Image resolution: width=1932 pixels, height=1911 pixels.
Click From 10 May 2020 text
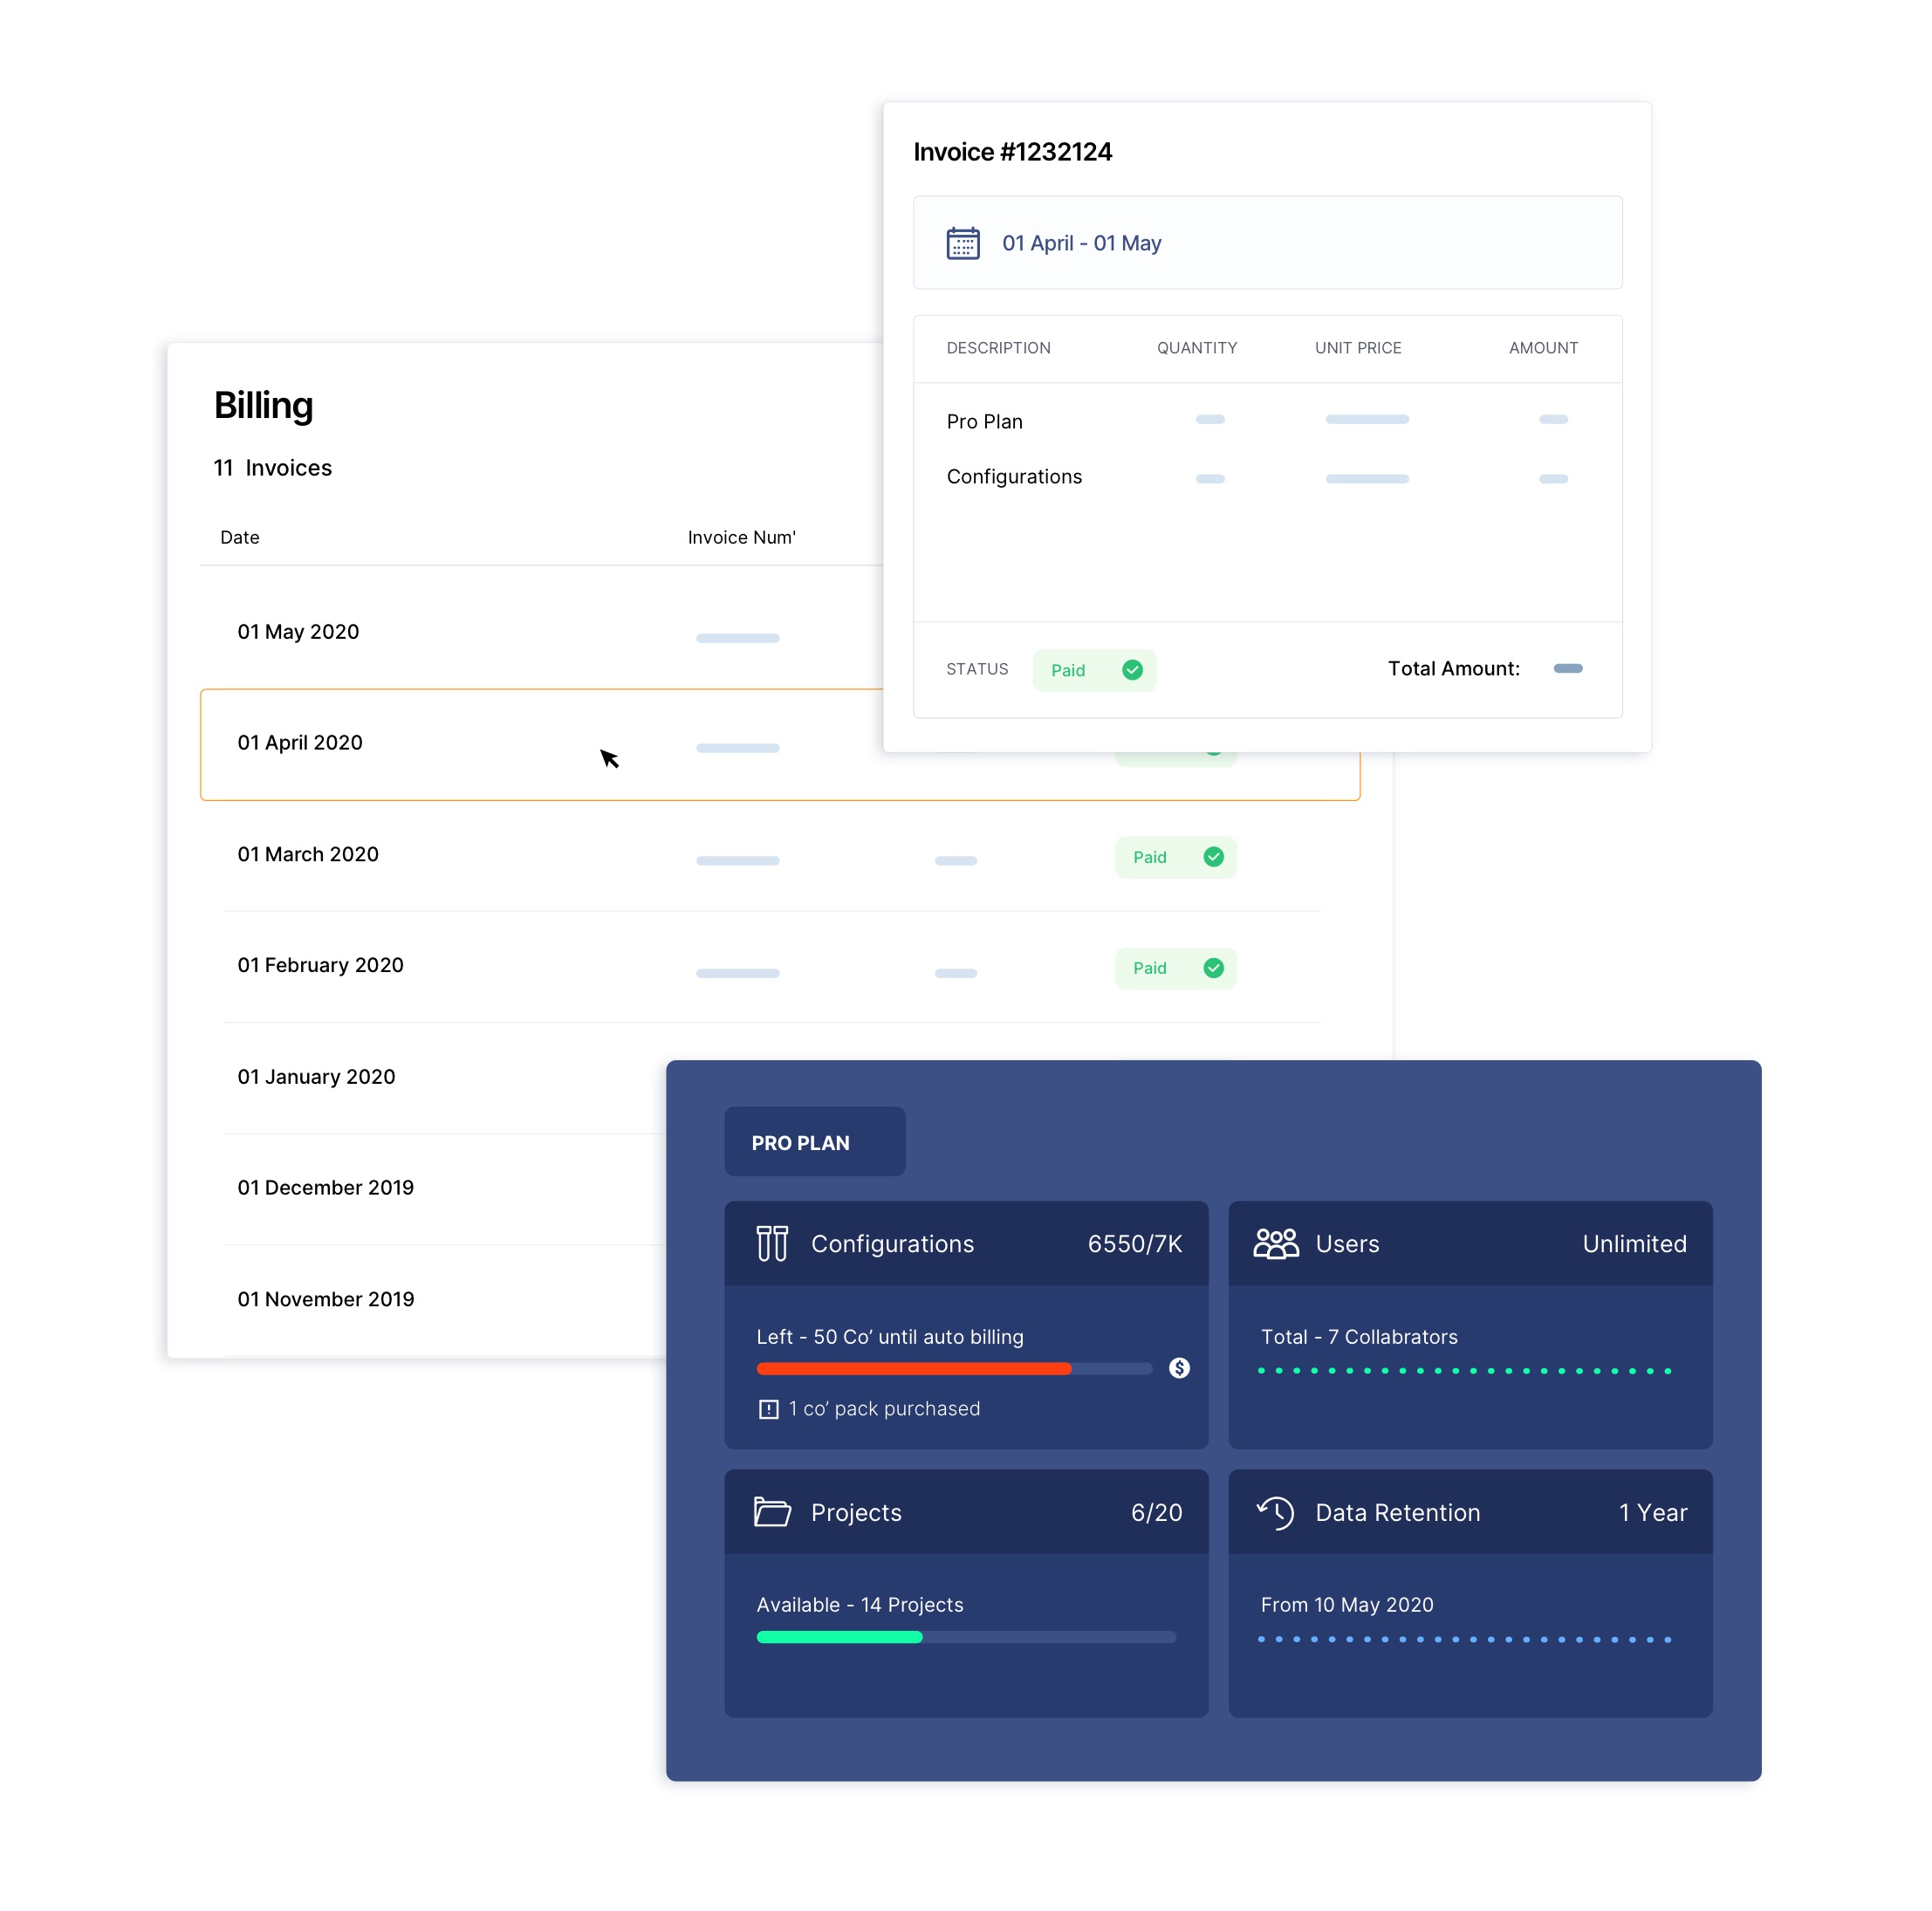(1347, 1605)
